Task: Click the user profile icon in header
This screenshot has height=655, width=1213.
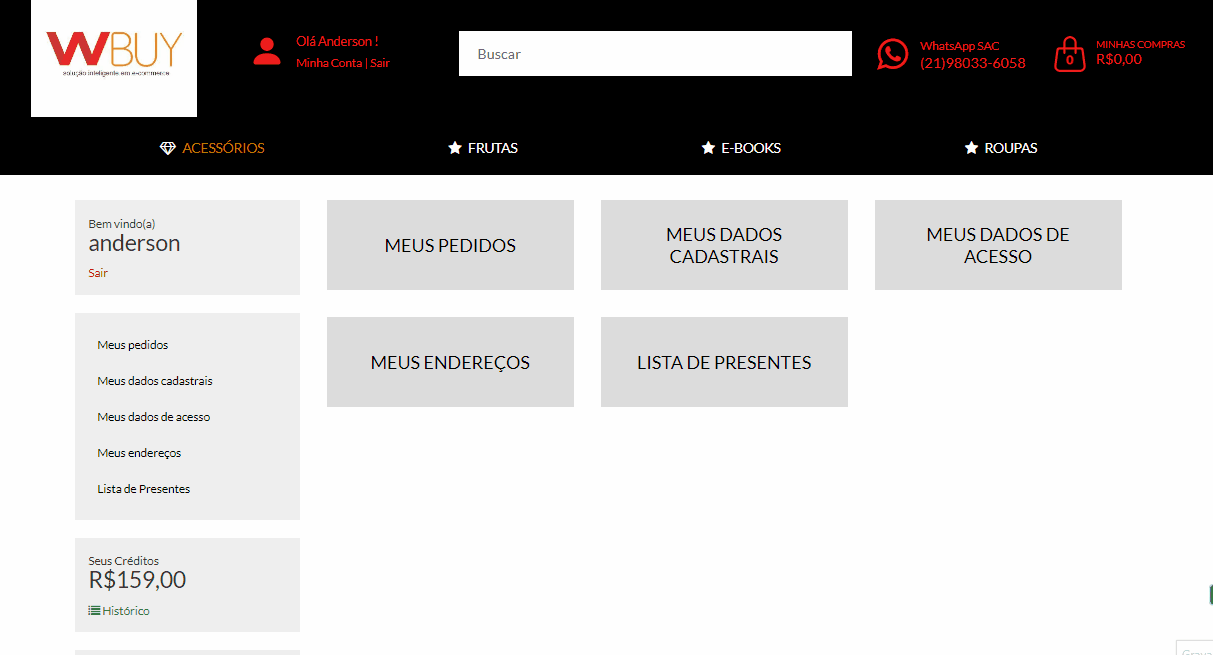Action: click(267, 52)
